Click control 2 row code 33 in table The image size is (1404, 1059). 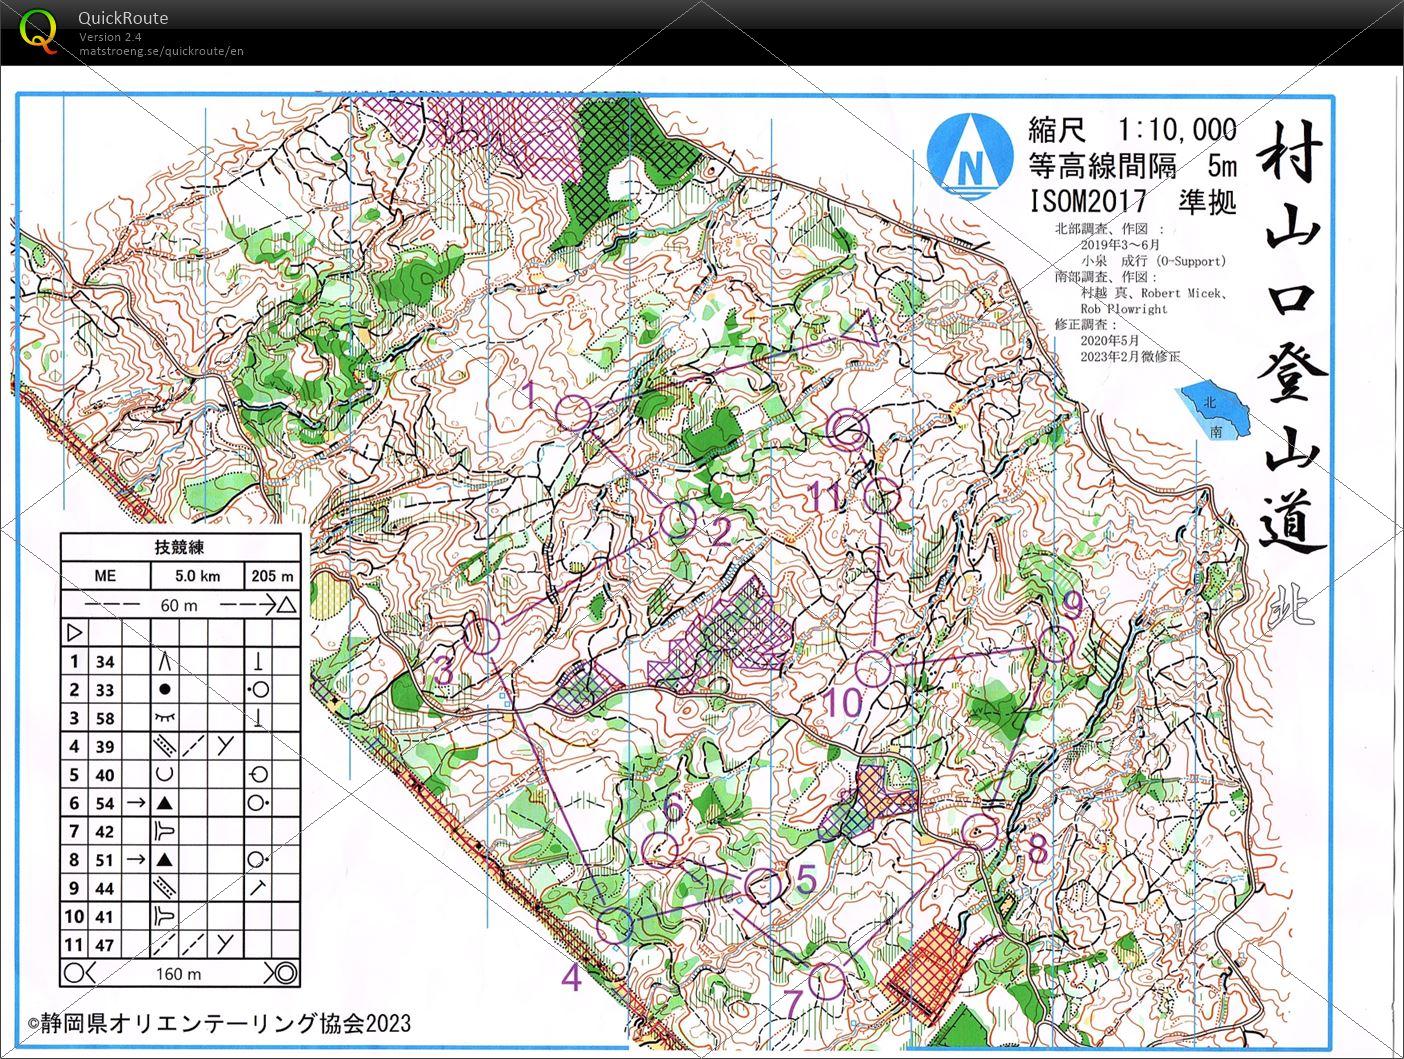click(105, 690)
